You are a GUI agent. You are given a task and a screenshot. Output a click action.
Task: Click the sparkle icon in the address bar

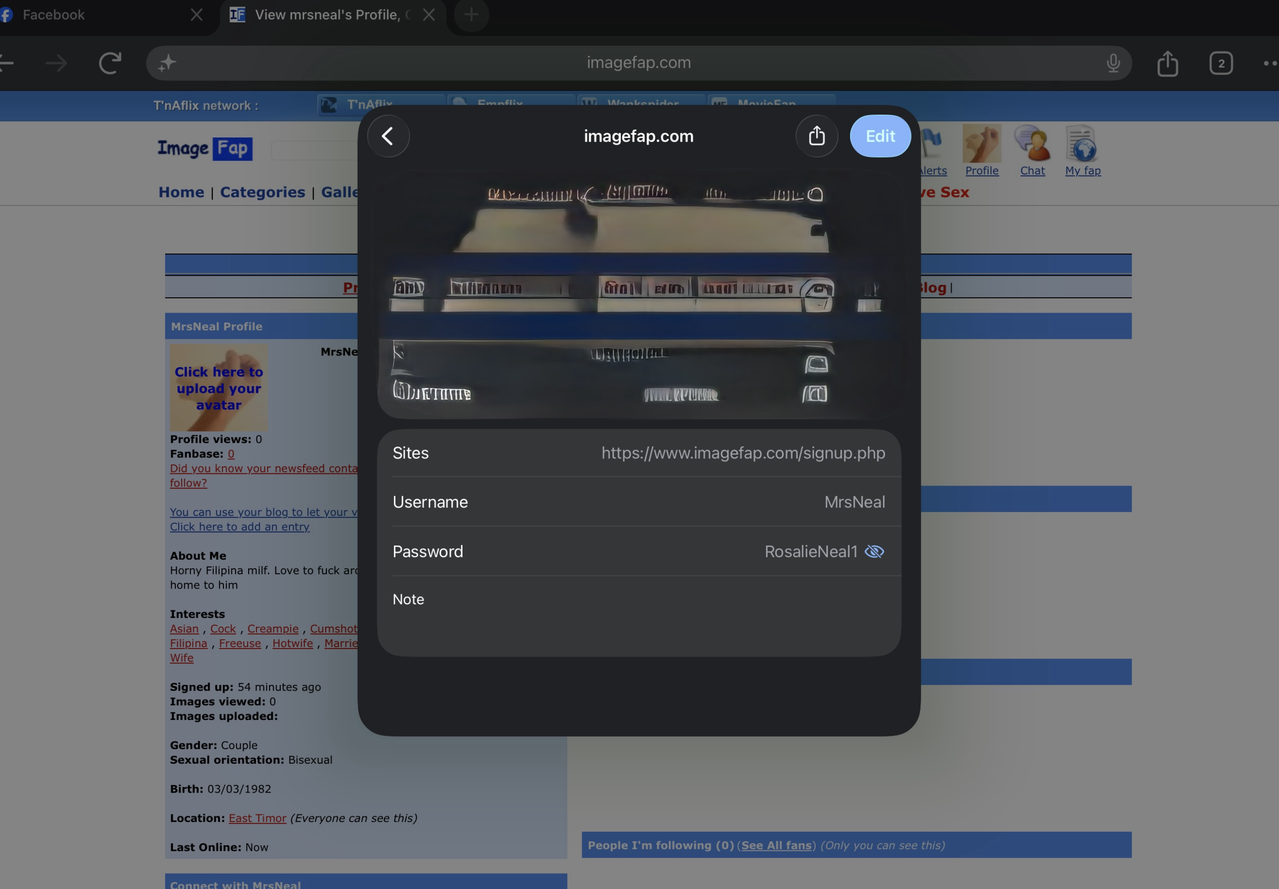(x=167, y=63)
